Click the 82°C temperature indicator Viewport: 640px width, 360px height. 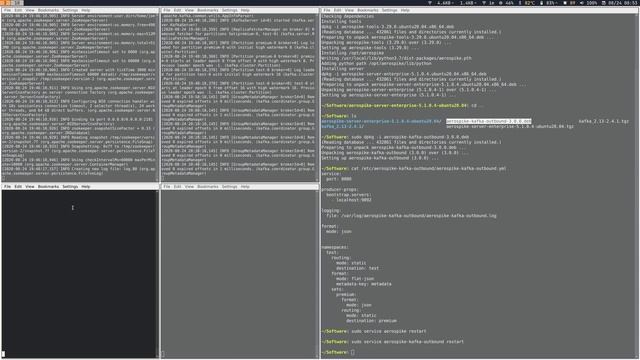[527, 2]
